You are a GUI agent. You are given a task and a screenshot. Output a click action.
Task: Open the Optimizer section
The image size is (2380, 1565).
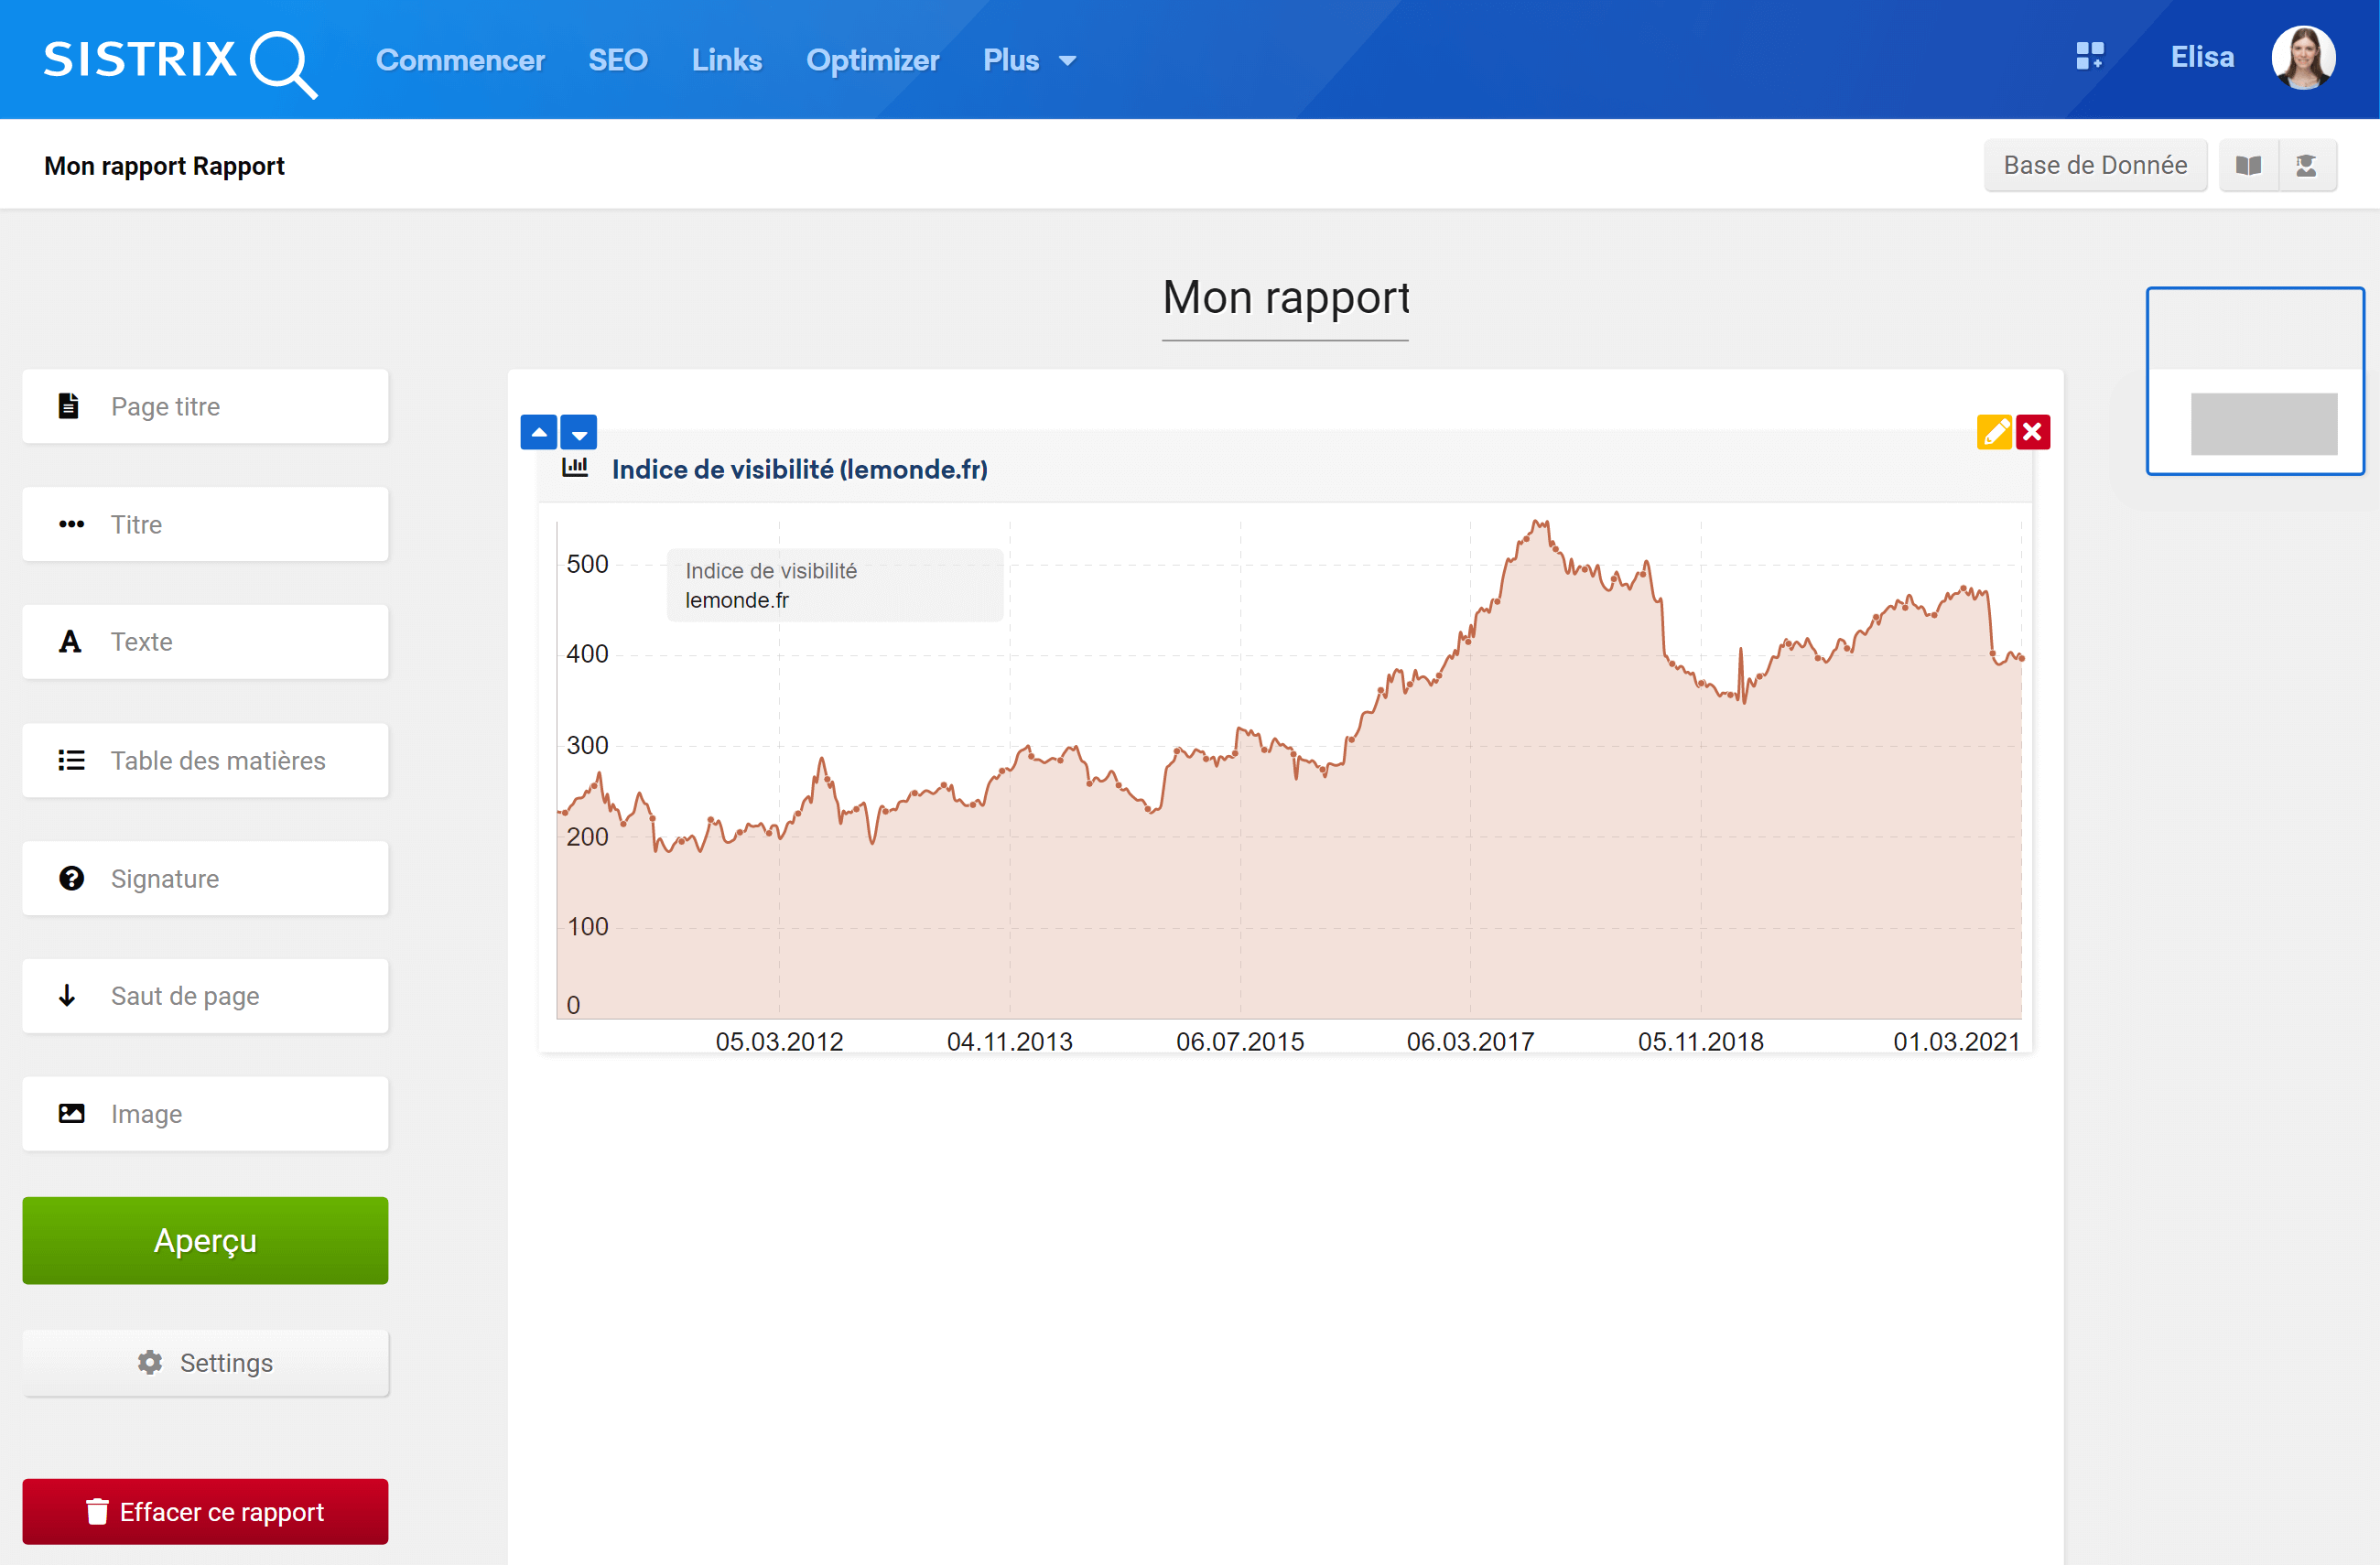(x=872, y=60)
